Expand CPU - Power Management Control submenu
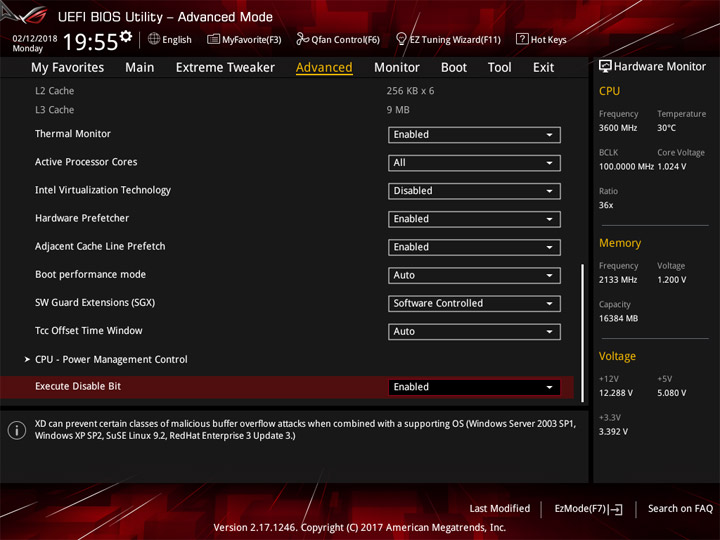Image resolution: width=720 pixels, height=540 pixels. pos(111,360)
